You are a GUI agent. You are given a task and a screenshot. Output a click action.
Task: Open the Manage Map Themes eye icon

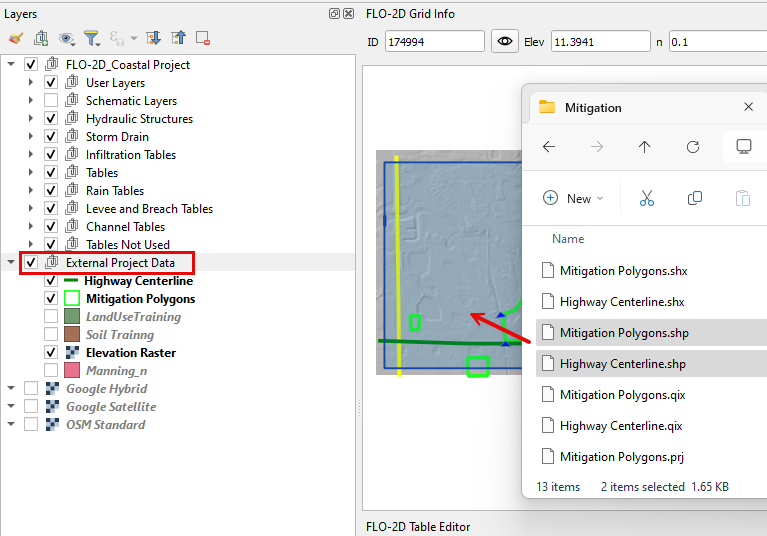click(67, 38)
